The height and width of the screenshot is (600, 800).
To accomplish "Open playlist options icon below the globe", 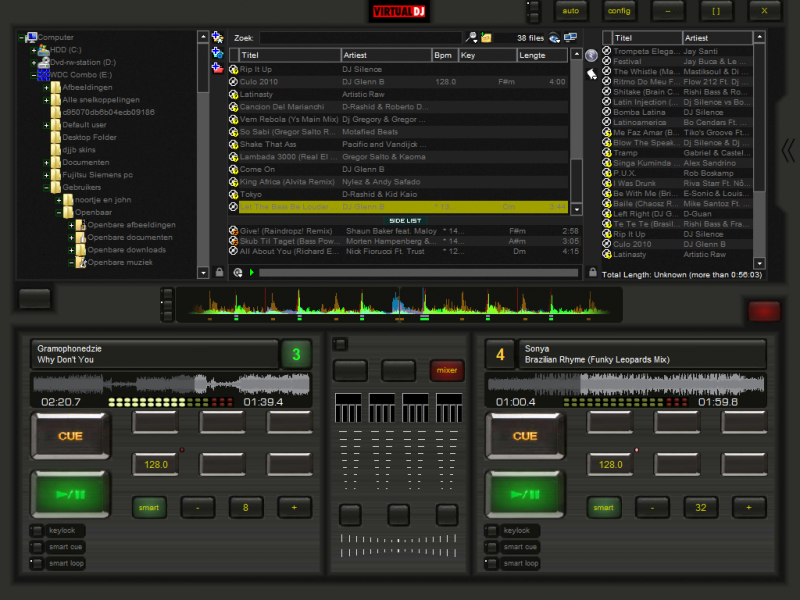I will click(x=592, y=74).
